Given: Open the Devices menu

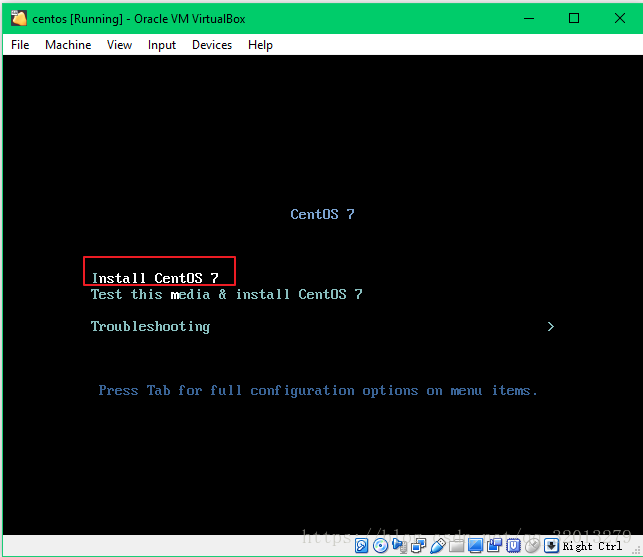Looking at the screenshot, I should click(212, 45).
